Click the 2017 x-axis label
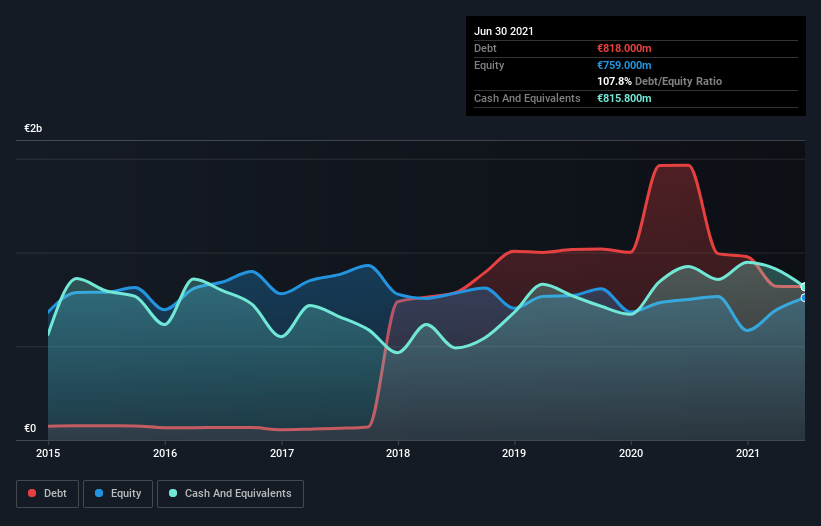The width and height of the screenshot is (821, 526). pos(282,453)
